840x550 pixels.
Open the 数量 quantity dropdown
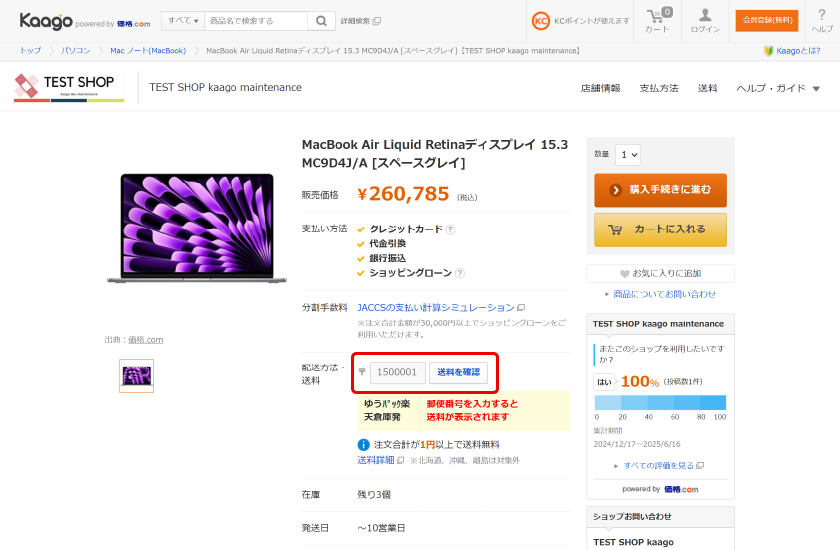click(x=628, y=155)
